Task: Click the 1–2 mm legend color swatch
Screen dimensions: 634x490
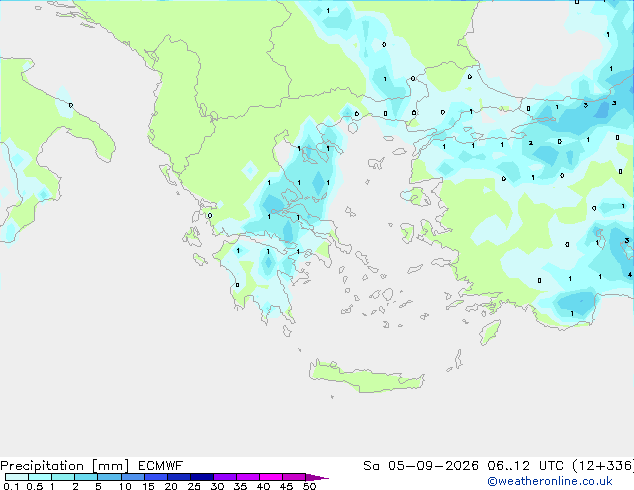Action: [x=63, y=477]
